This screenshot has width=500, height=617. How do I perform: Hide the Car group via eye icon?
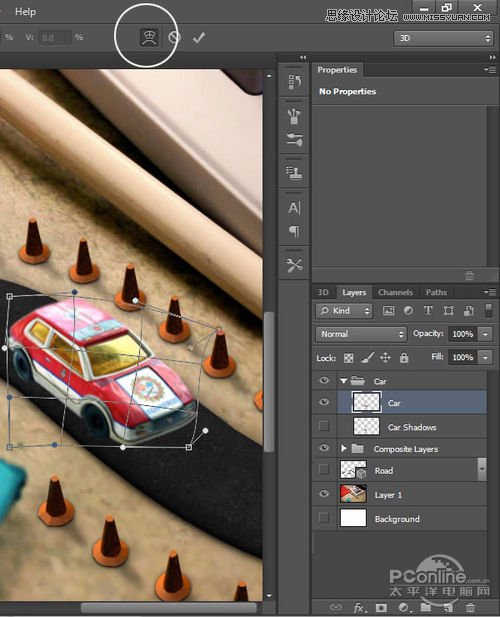pos(324,381)
